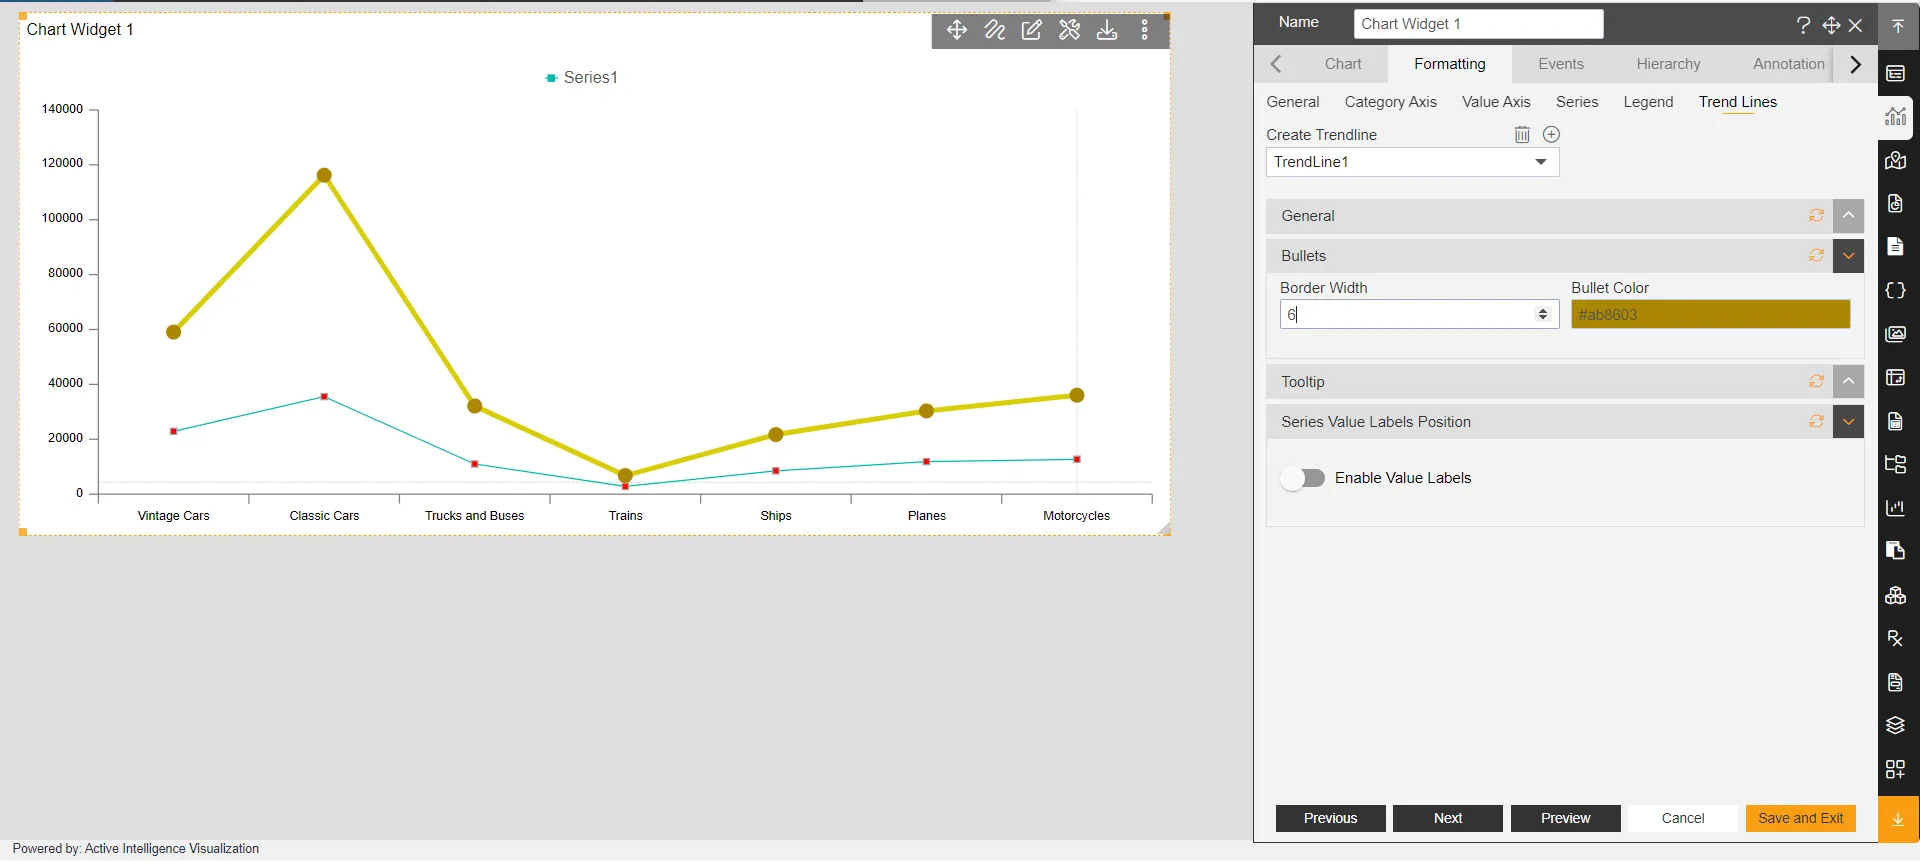This screenshot has width=1920, height=861.
Task: Click the download icon in chart widget toolbar
Action: pos(1107,30)
